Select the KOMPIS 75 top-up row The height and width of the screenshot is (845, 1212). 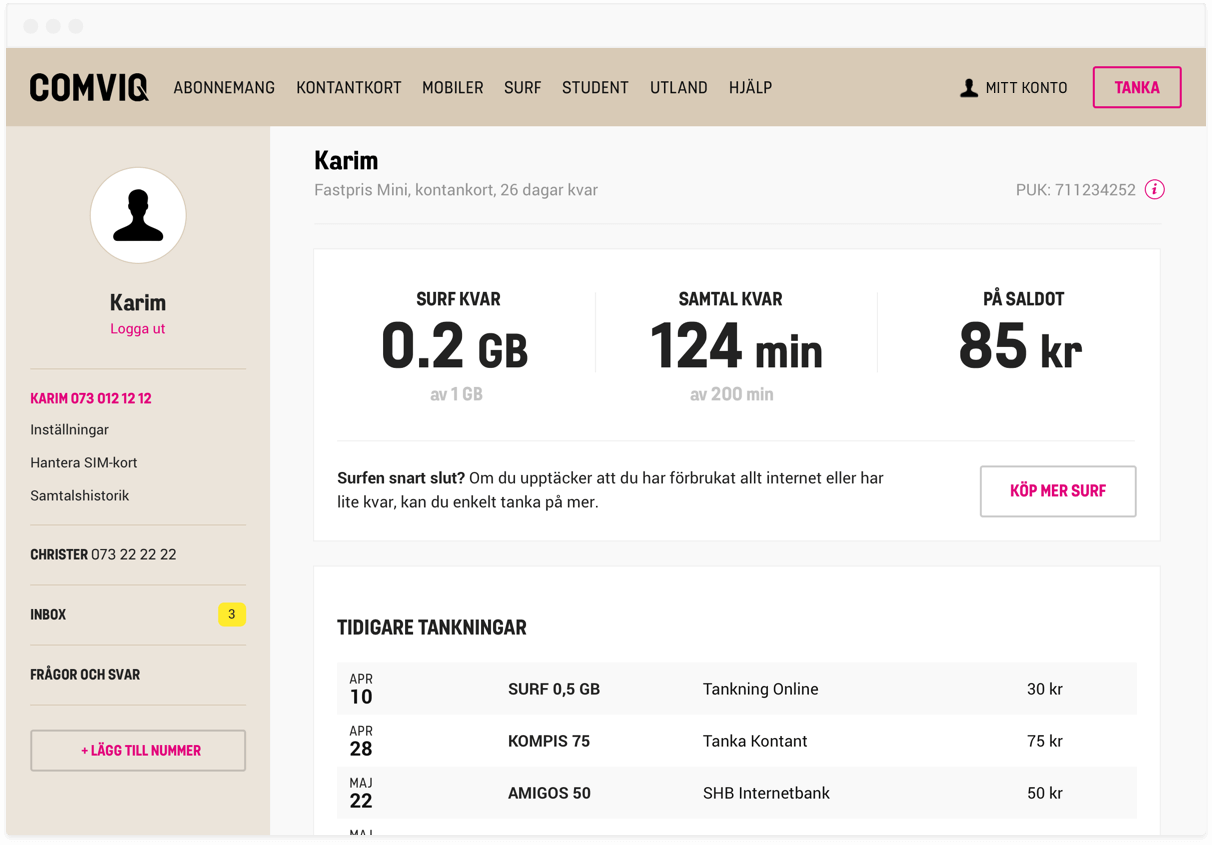coord(737,741)
